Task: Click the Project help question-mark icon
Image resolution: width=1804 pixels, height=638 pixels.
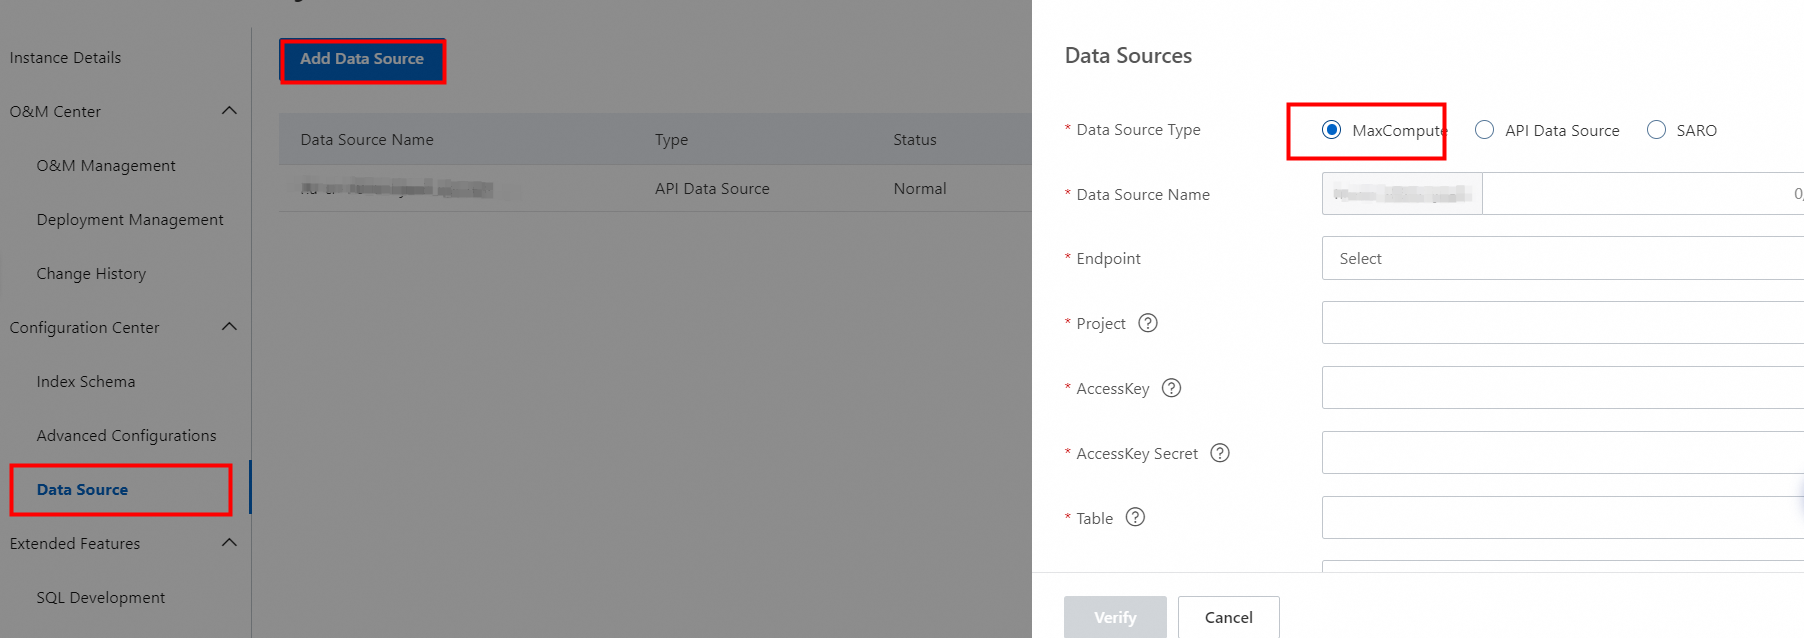Action: point(1148,323)
